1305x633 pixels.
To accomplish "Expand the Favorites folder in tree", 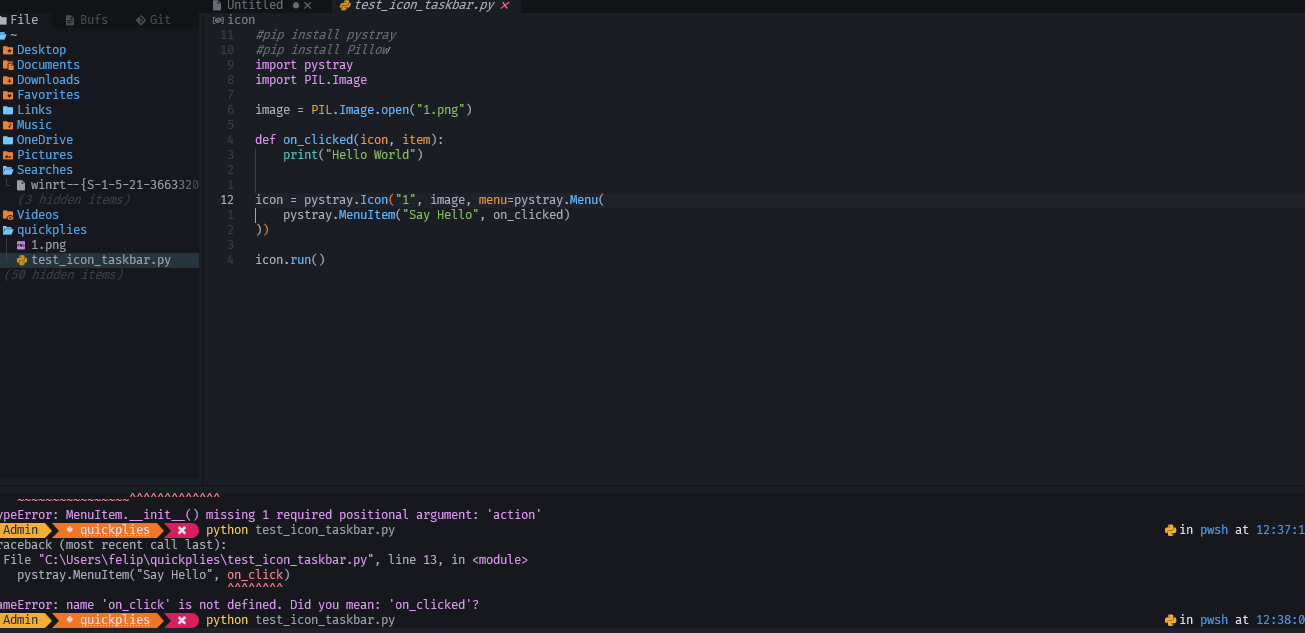I will pyautogui.click(x=47, y=95).
